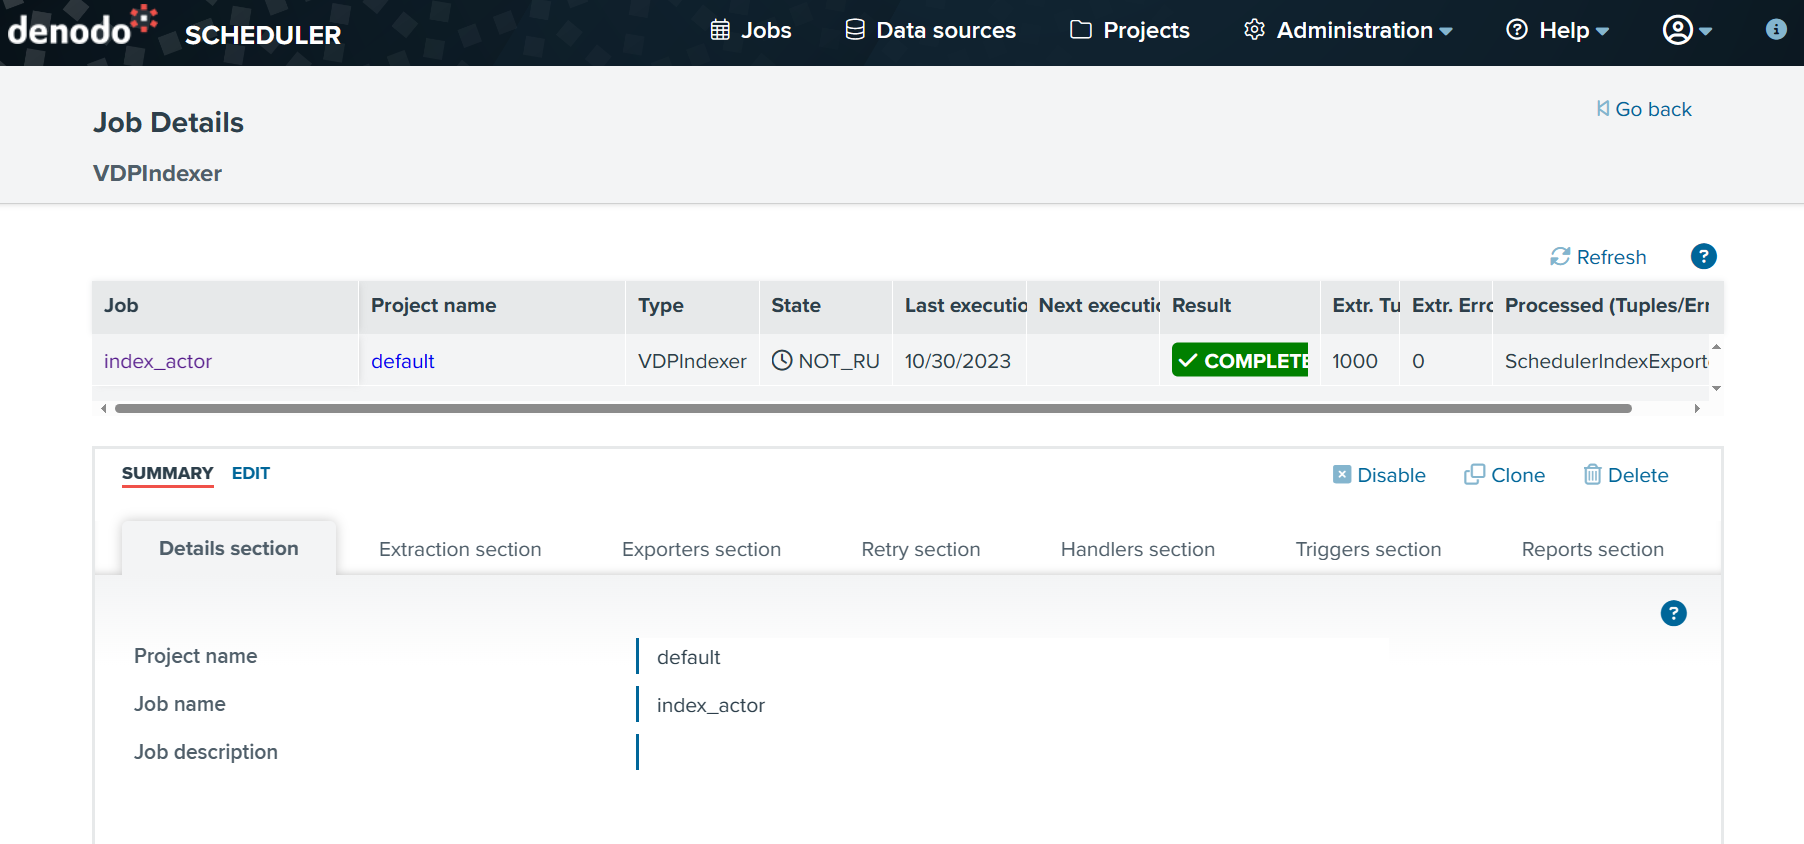
Task: Open the Triggers section tab
Action: coord(1368,549)
